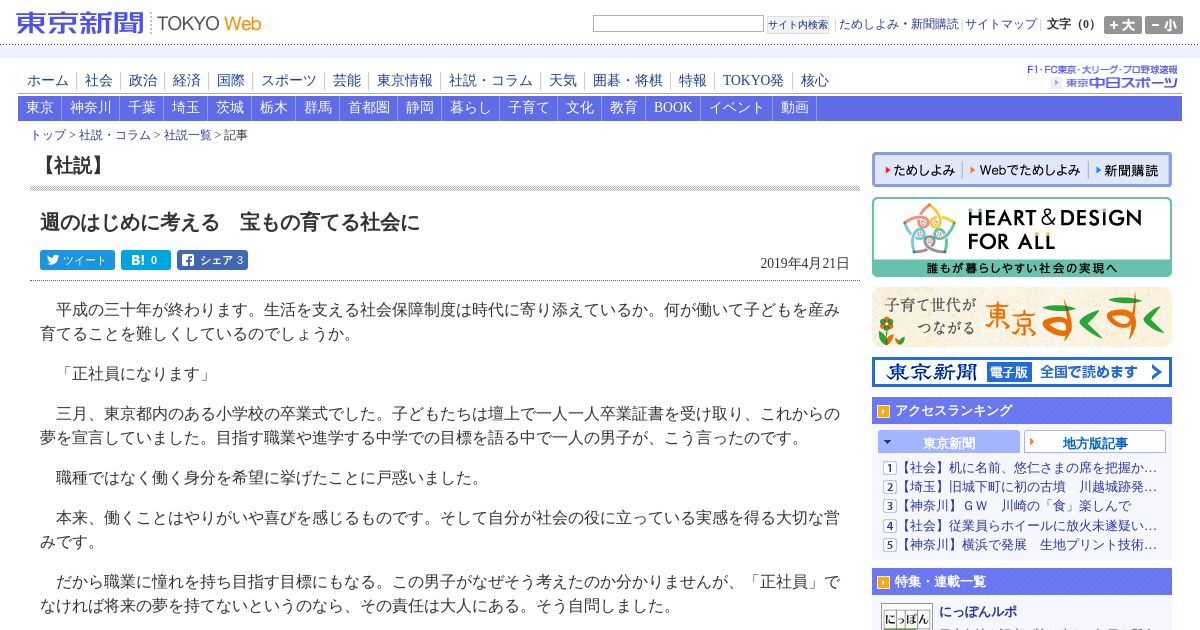
Task: Go to 社説一覧 in breadcrumb
Action: pyautogui.click(x=188, y=135)
